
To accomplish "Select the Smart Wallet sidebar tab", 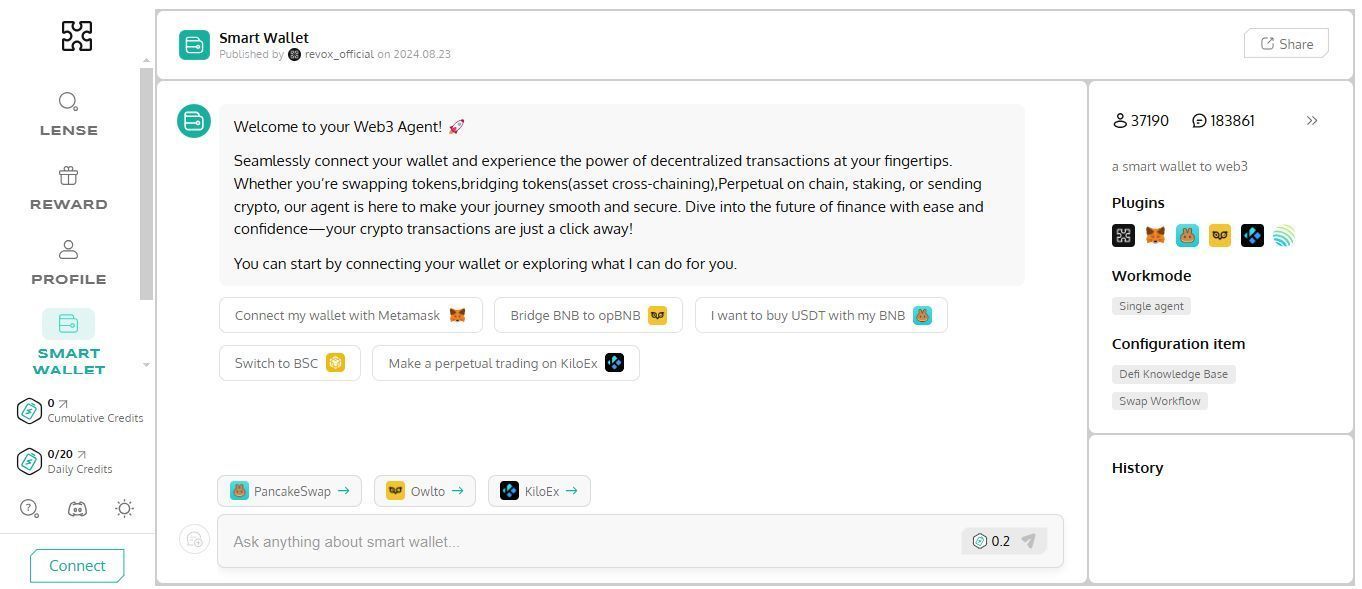I will pos(68,341).
